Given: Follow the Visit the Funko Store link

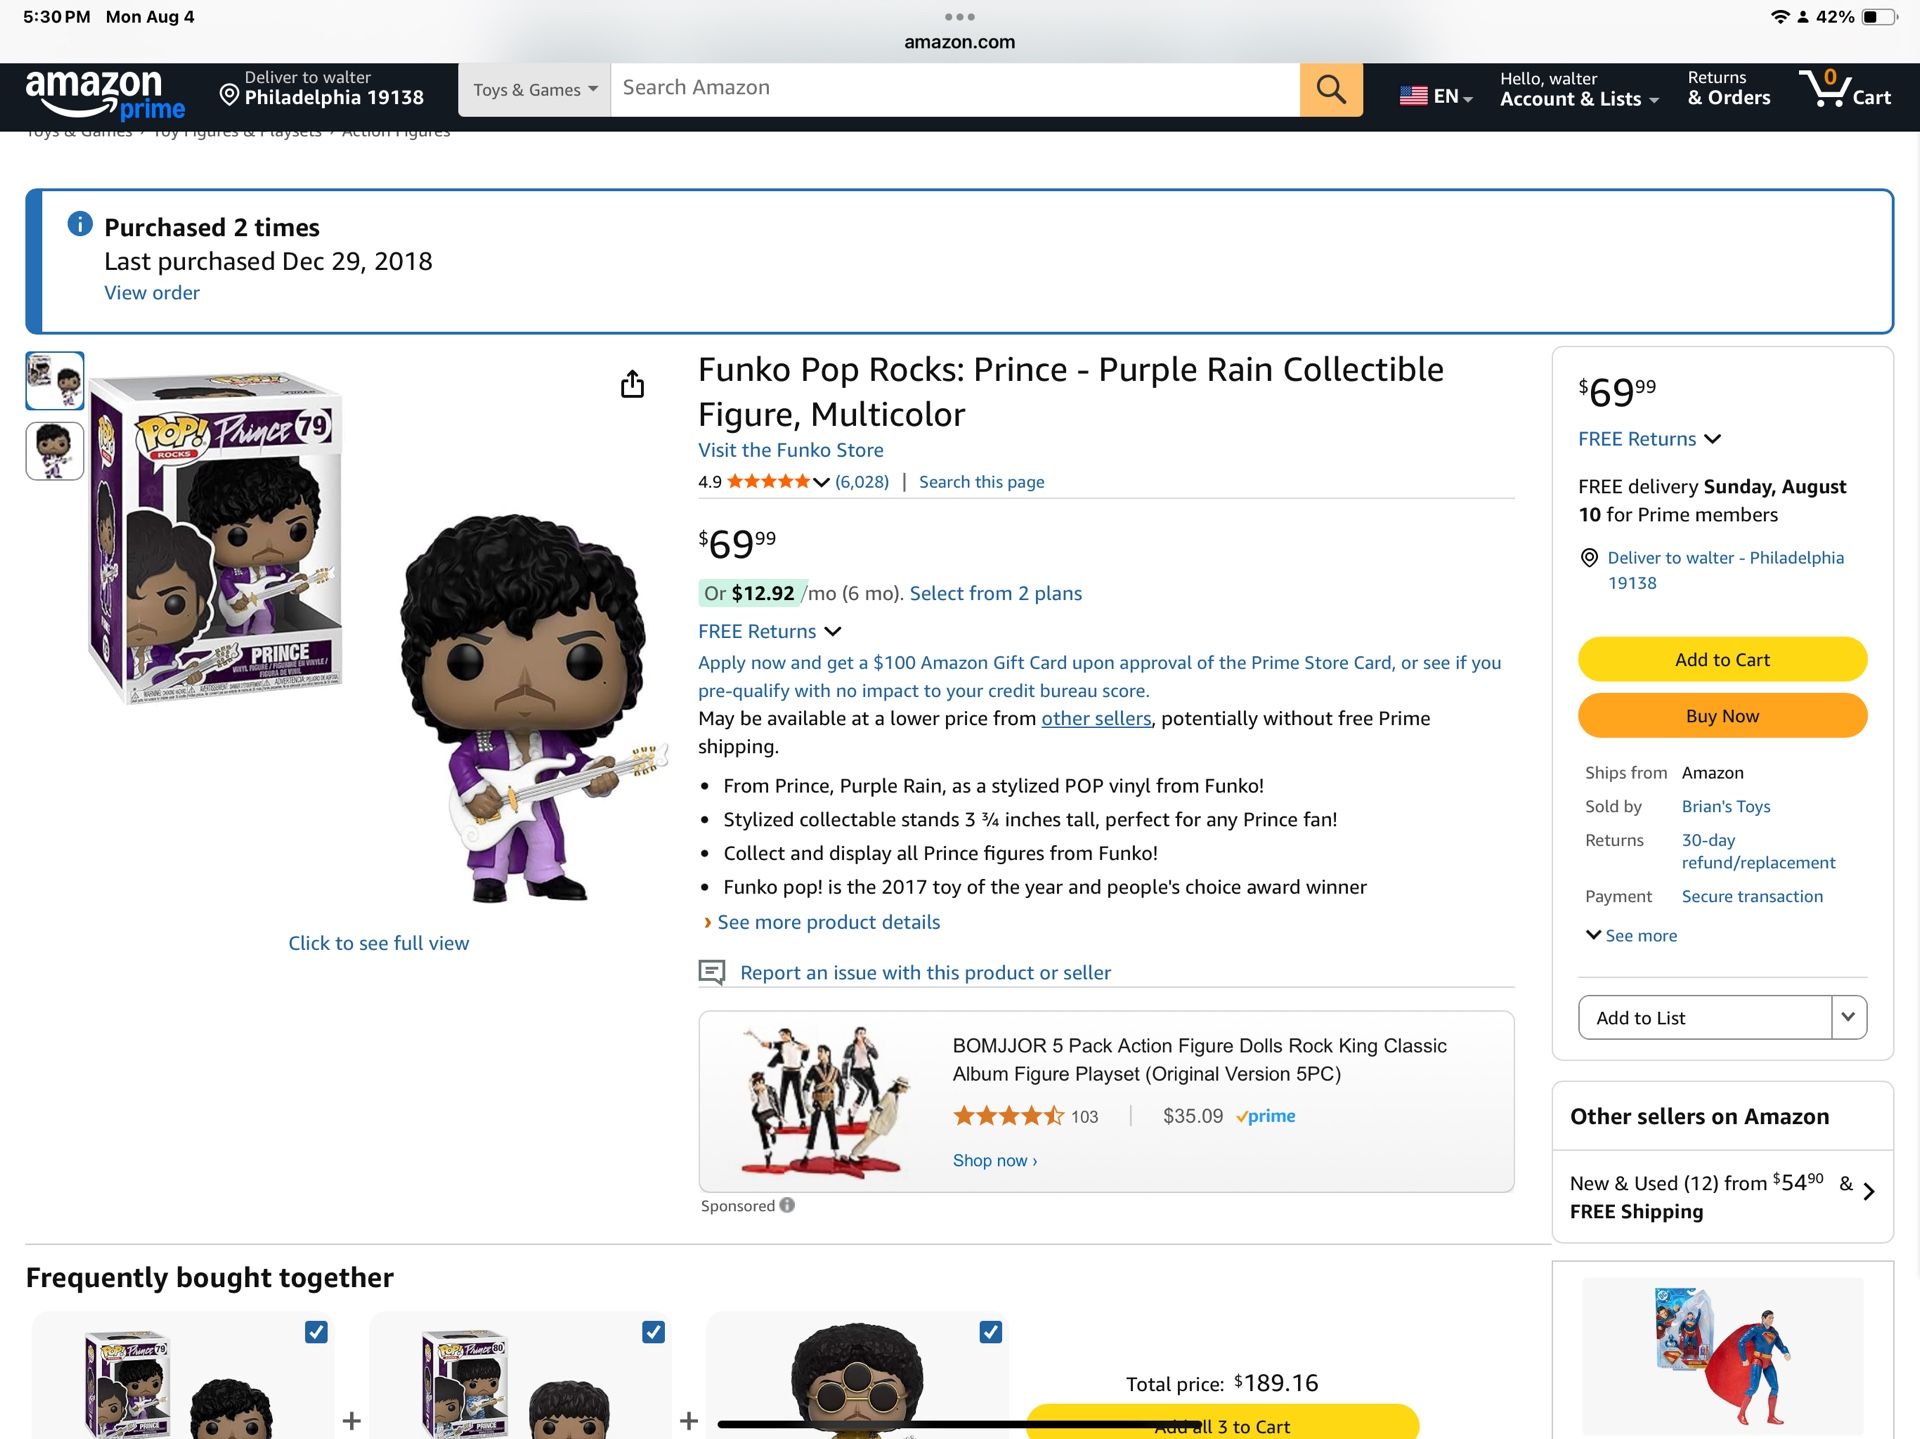Looking at the screenshot, I should pos(790,450).
